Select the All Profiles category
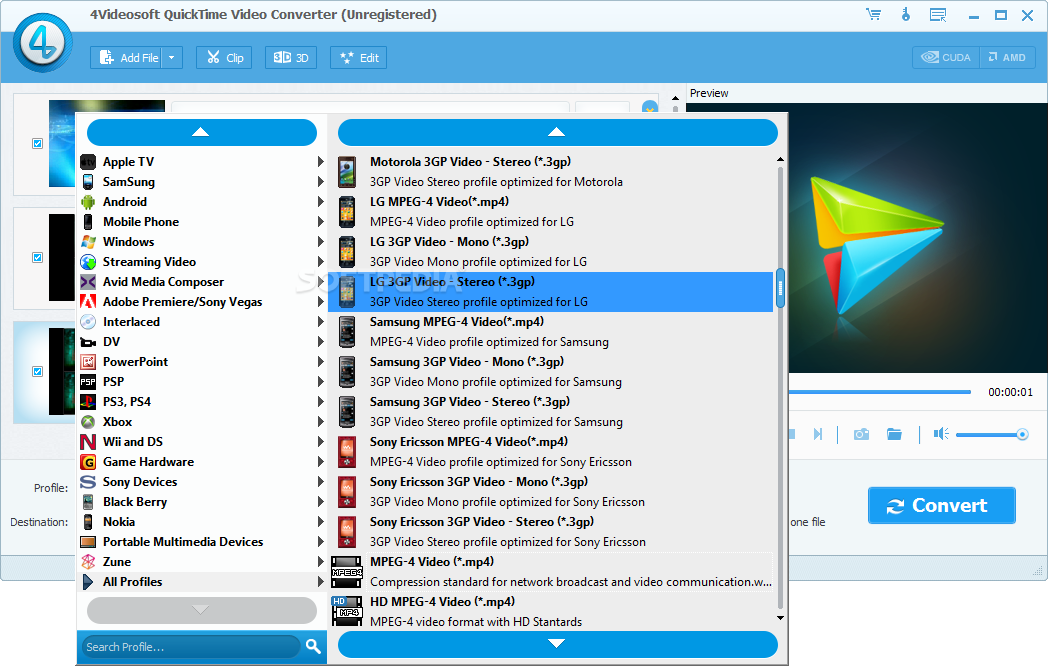The height and width of the screenshot is (666, 1048). (x=201, y=582)
